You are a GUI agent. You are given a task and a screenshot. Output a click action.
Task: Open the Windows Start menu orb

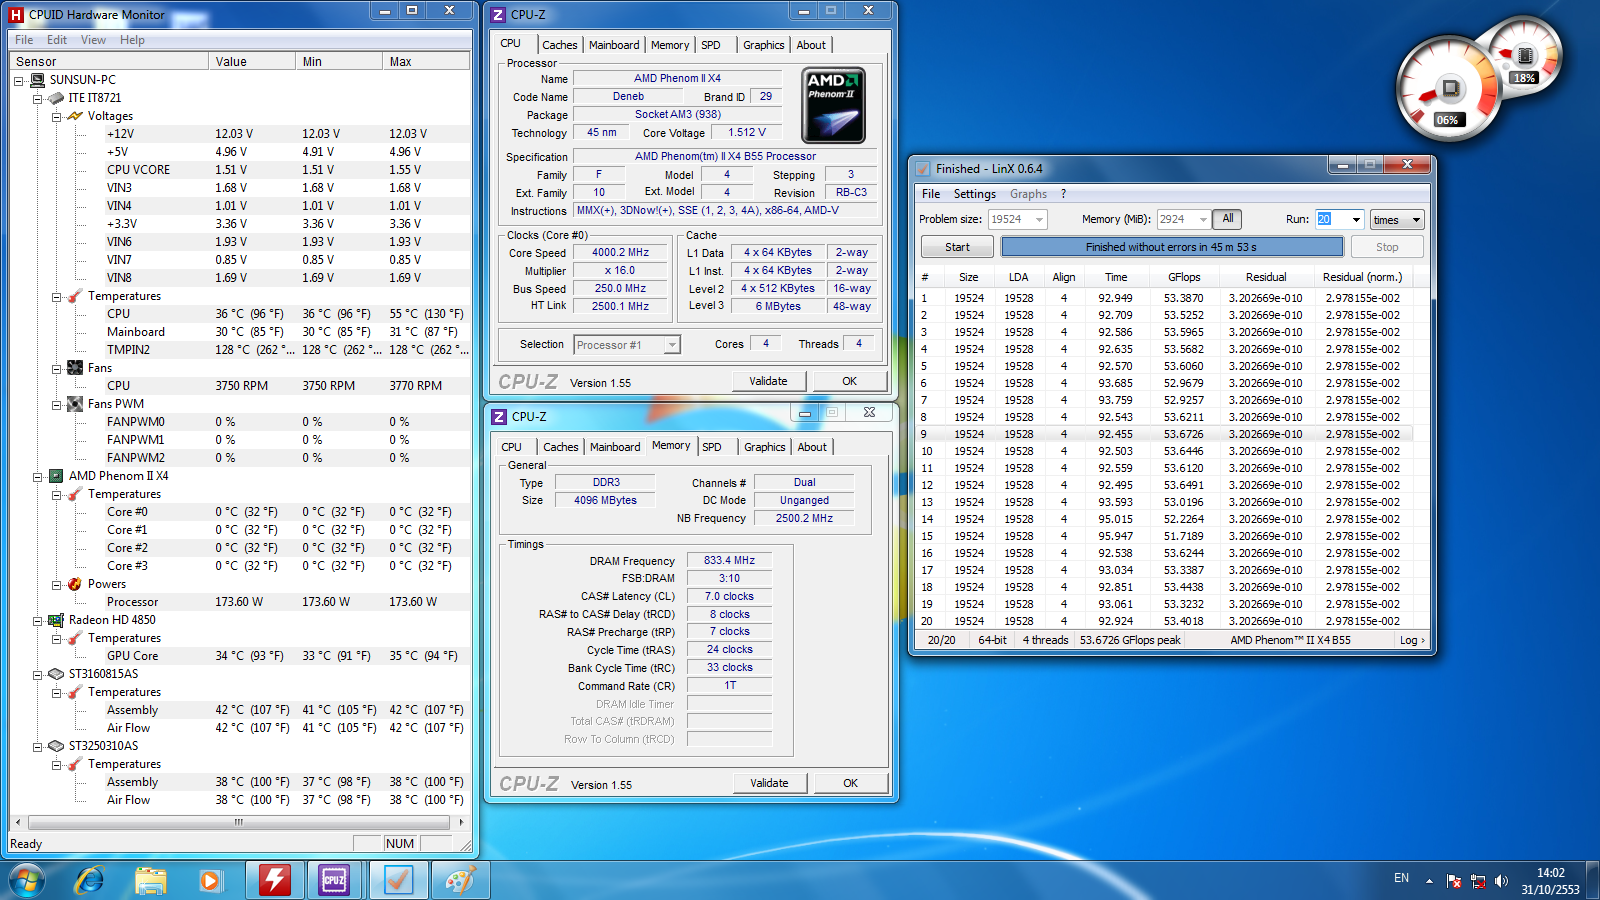27,880
